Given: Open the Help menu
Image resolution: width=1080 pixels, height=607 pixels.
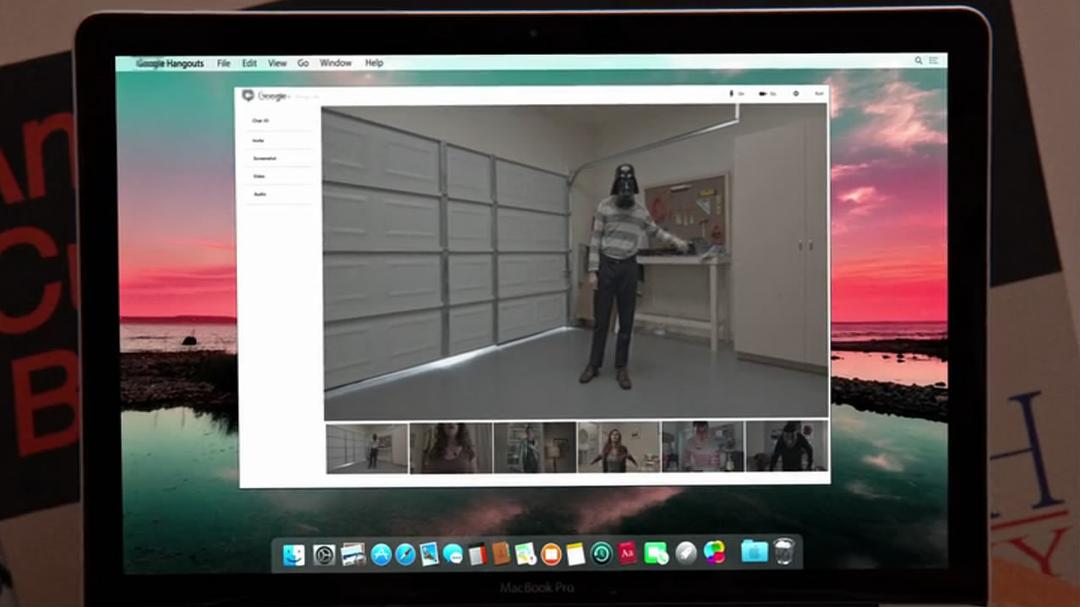Looking at the screenshot, I should [374, 63].
